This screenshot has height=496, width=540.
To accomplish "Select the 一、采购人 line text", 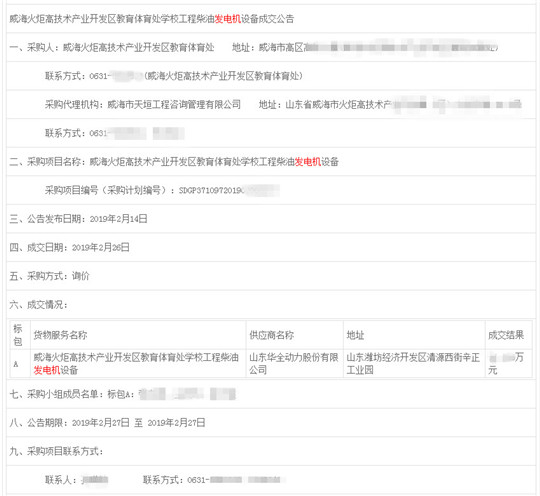I will pyautogui.click(x=112, y=47).
